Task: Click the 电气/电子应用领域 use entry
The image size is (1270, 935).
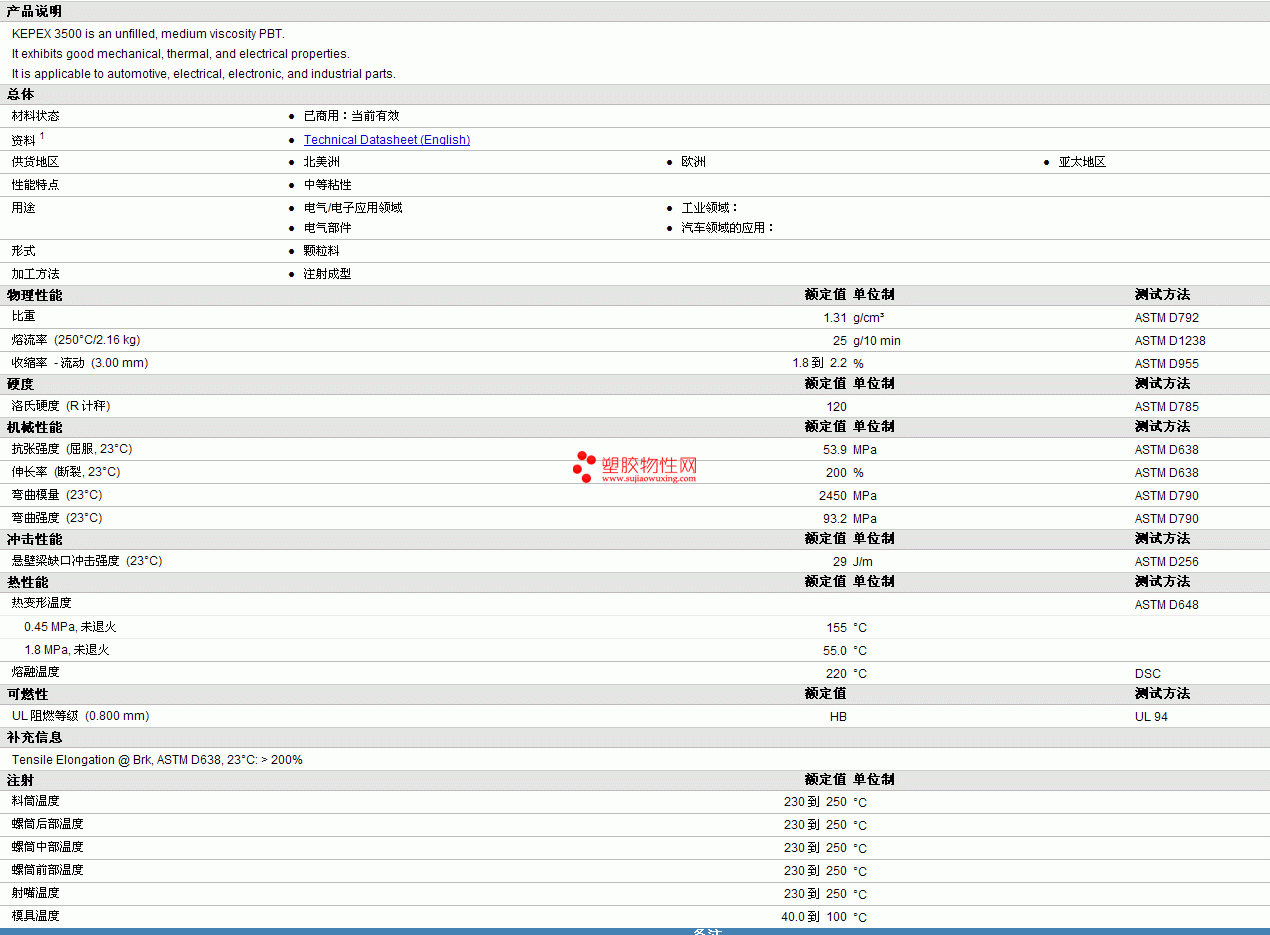Action: pyautogui.click(x=353, y=208)
